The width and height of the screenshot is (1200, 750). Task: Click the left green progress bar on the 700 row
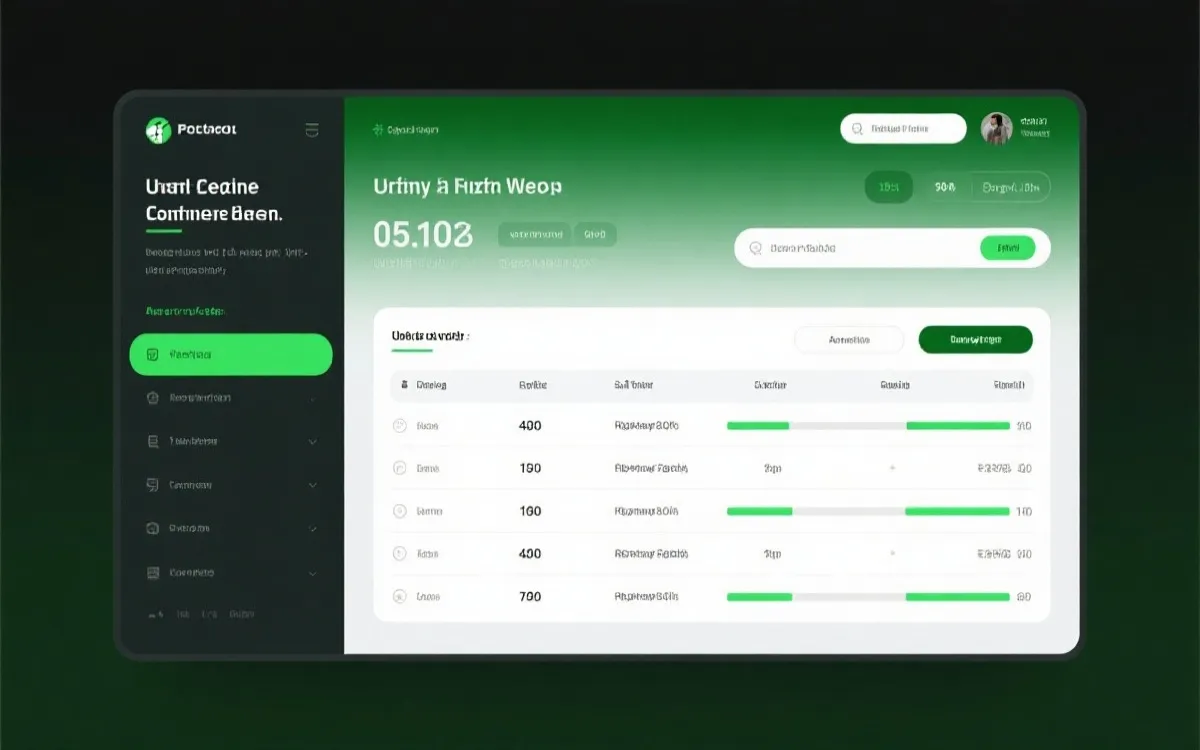click(759, 597)
